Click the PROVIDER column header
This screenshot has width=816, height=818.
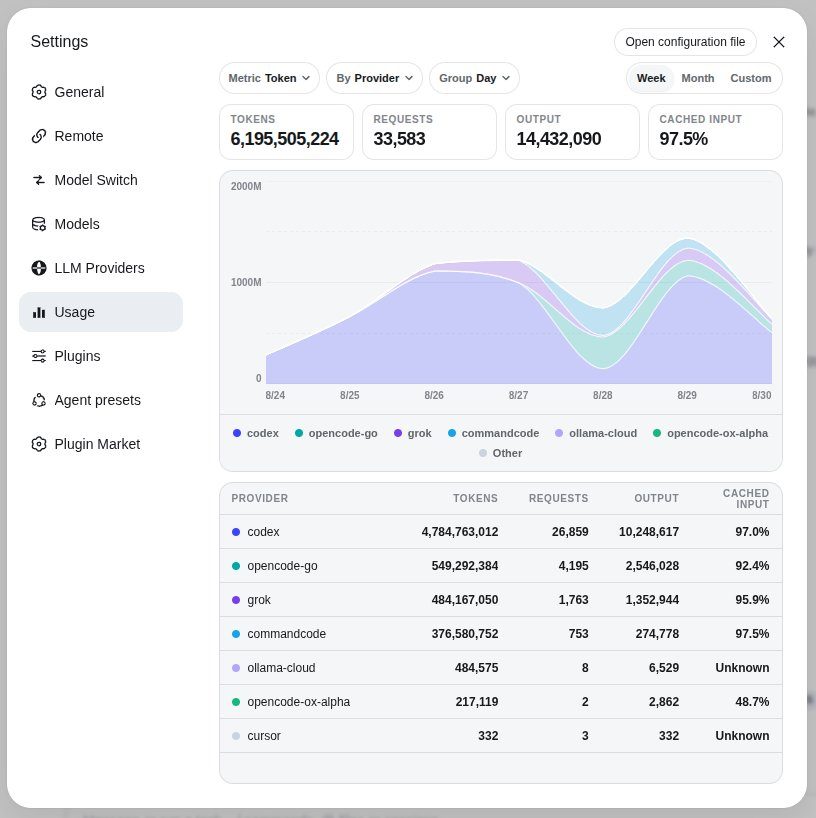pos(259,498)
